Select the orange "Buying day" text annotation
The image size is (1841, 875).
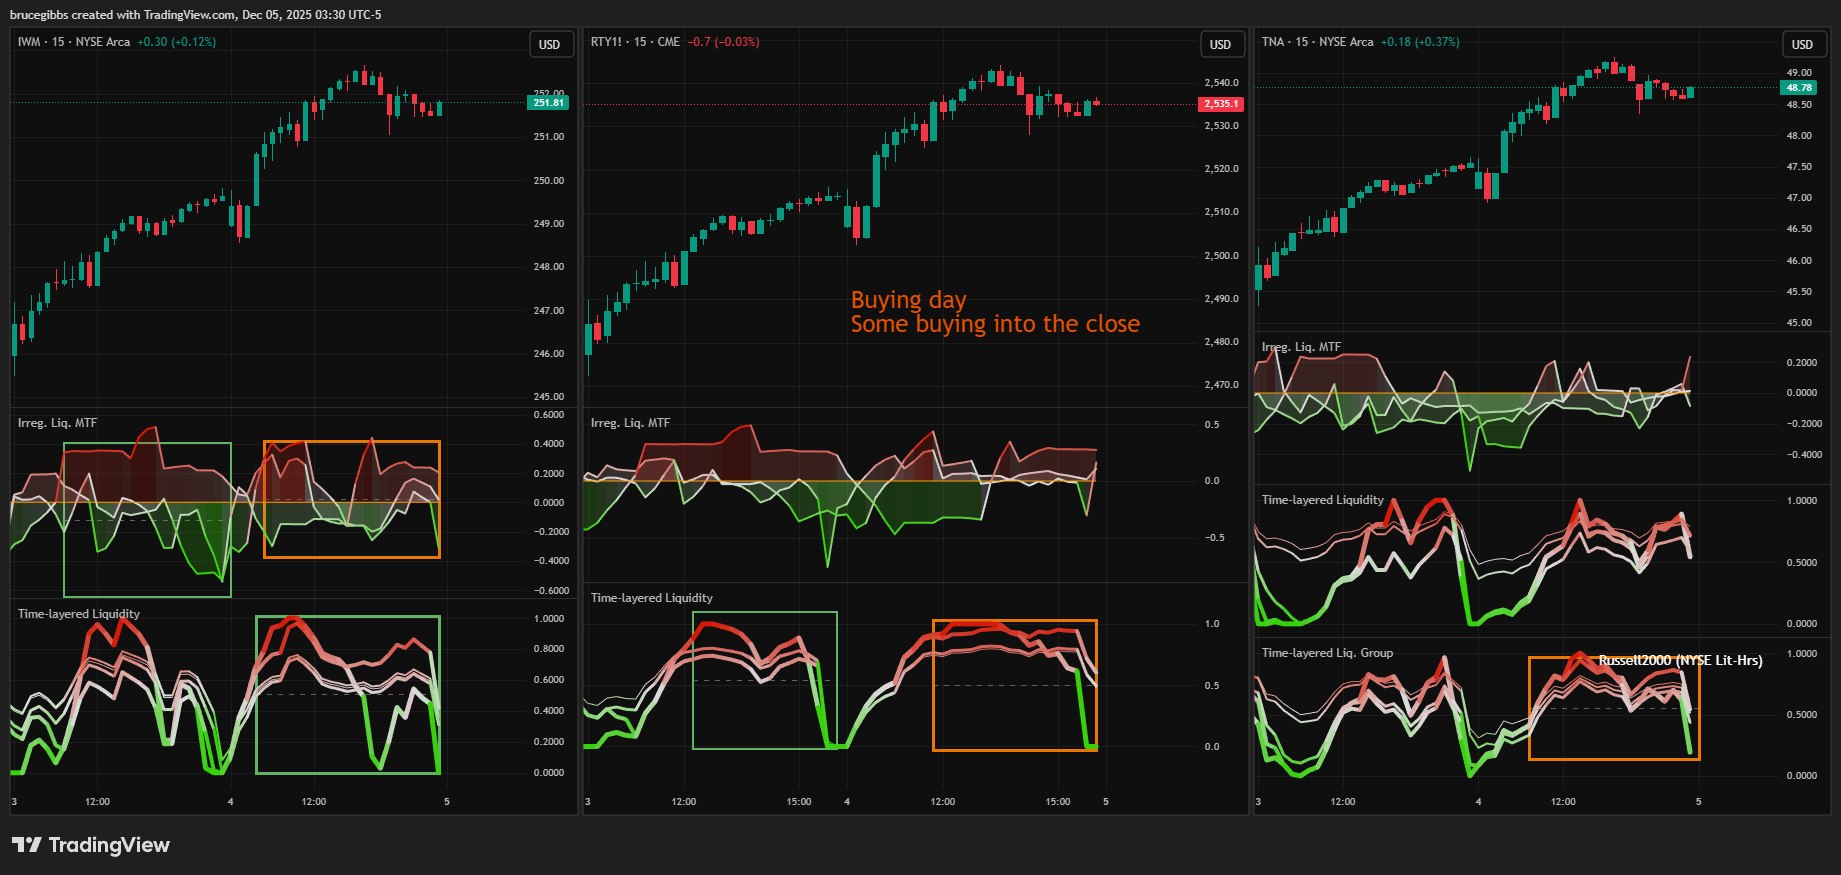click(908, 300)
